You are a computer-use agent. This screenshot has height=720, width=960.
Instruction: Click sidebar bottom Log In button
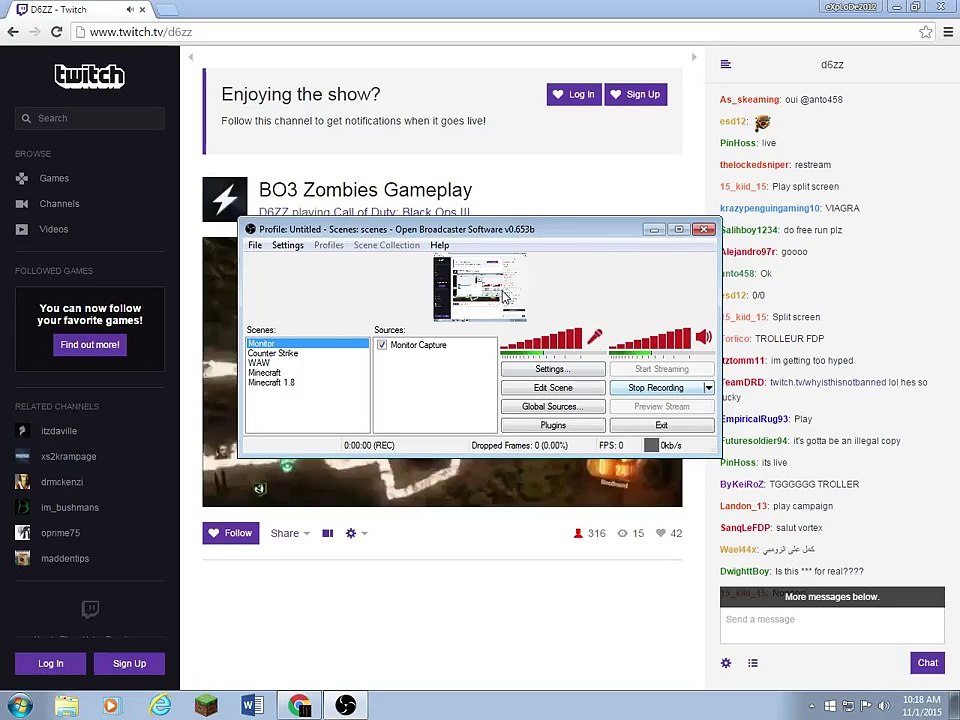pyautogui.click(x=50, y=664)
